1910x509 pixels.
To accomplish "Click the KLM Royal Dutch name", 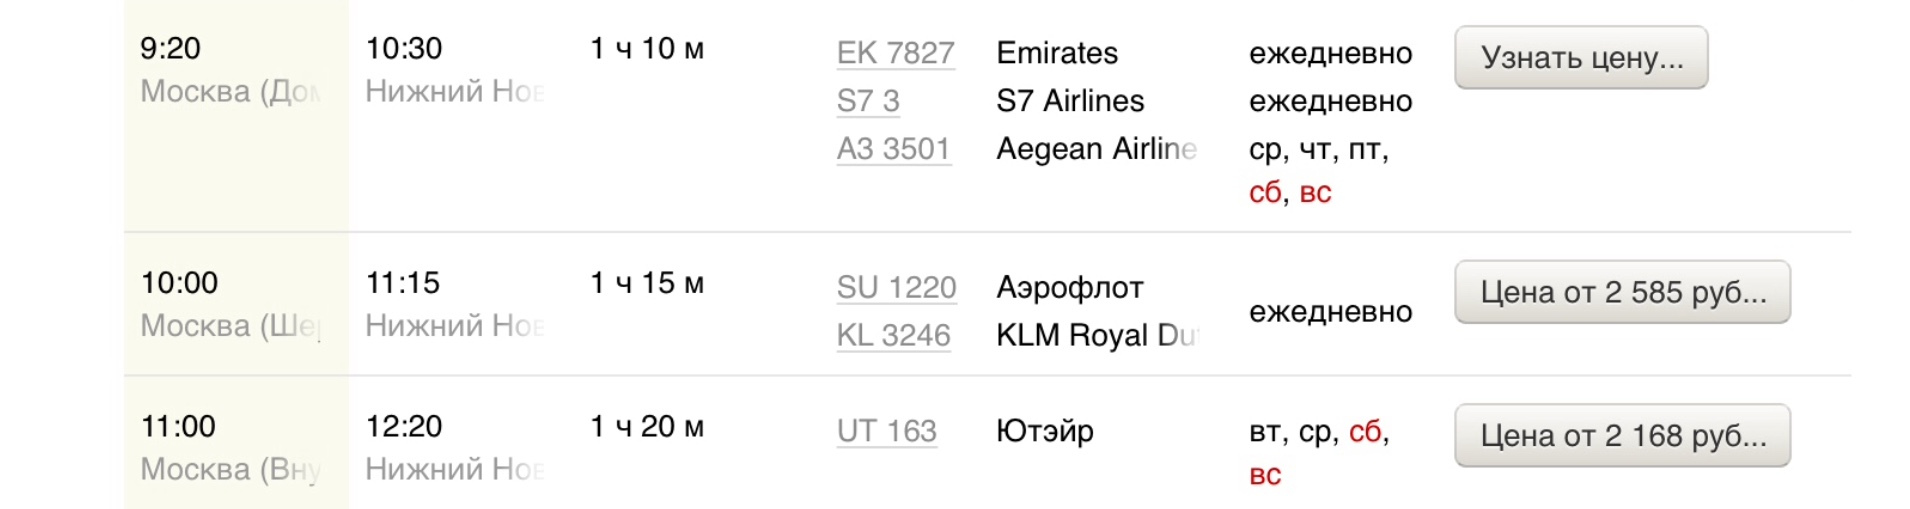I will (x=1096, y=336).
